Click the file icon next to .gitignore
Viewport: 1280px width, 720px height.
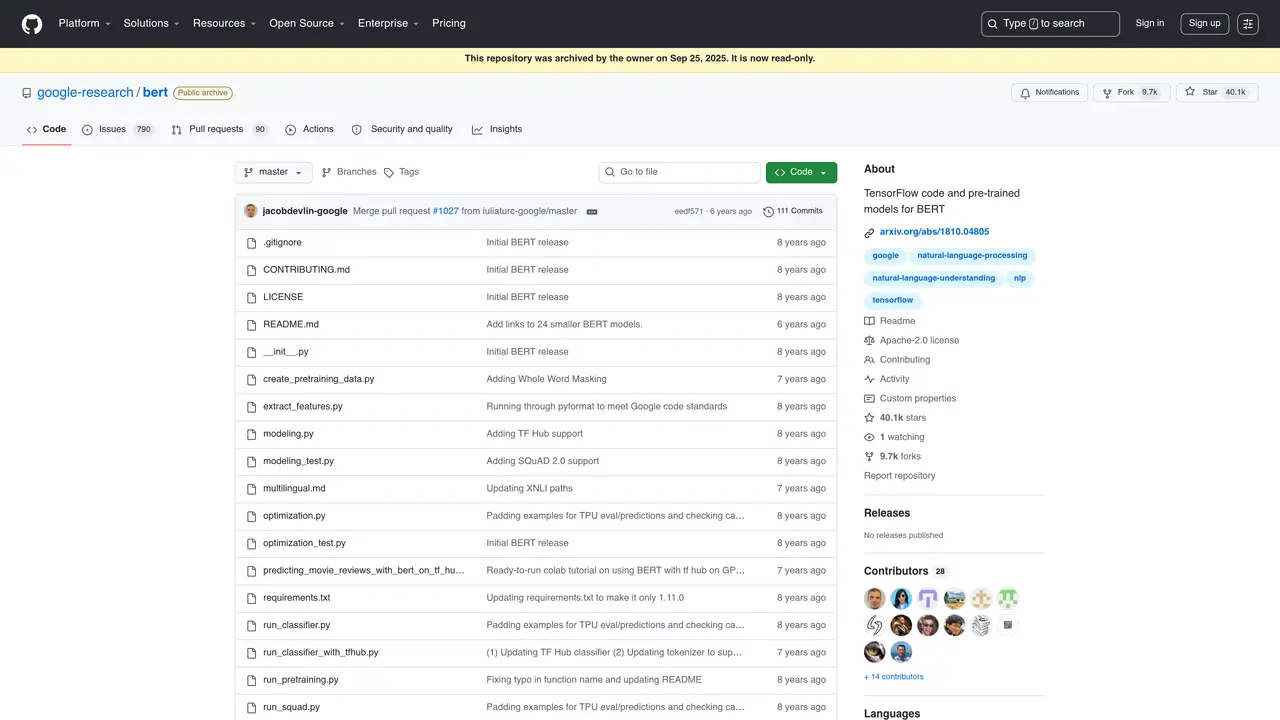253,243
